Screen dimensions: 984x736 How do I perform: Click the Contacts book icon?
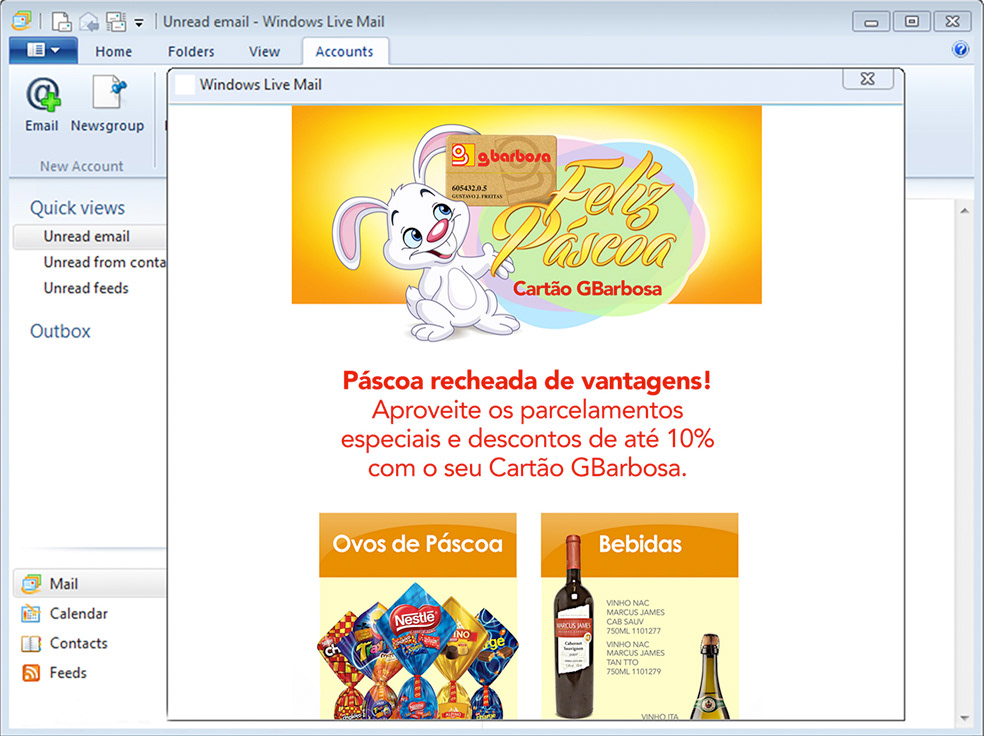pyautogui.click(x=31, y=643)
